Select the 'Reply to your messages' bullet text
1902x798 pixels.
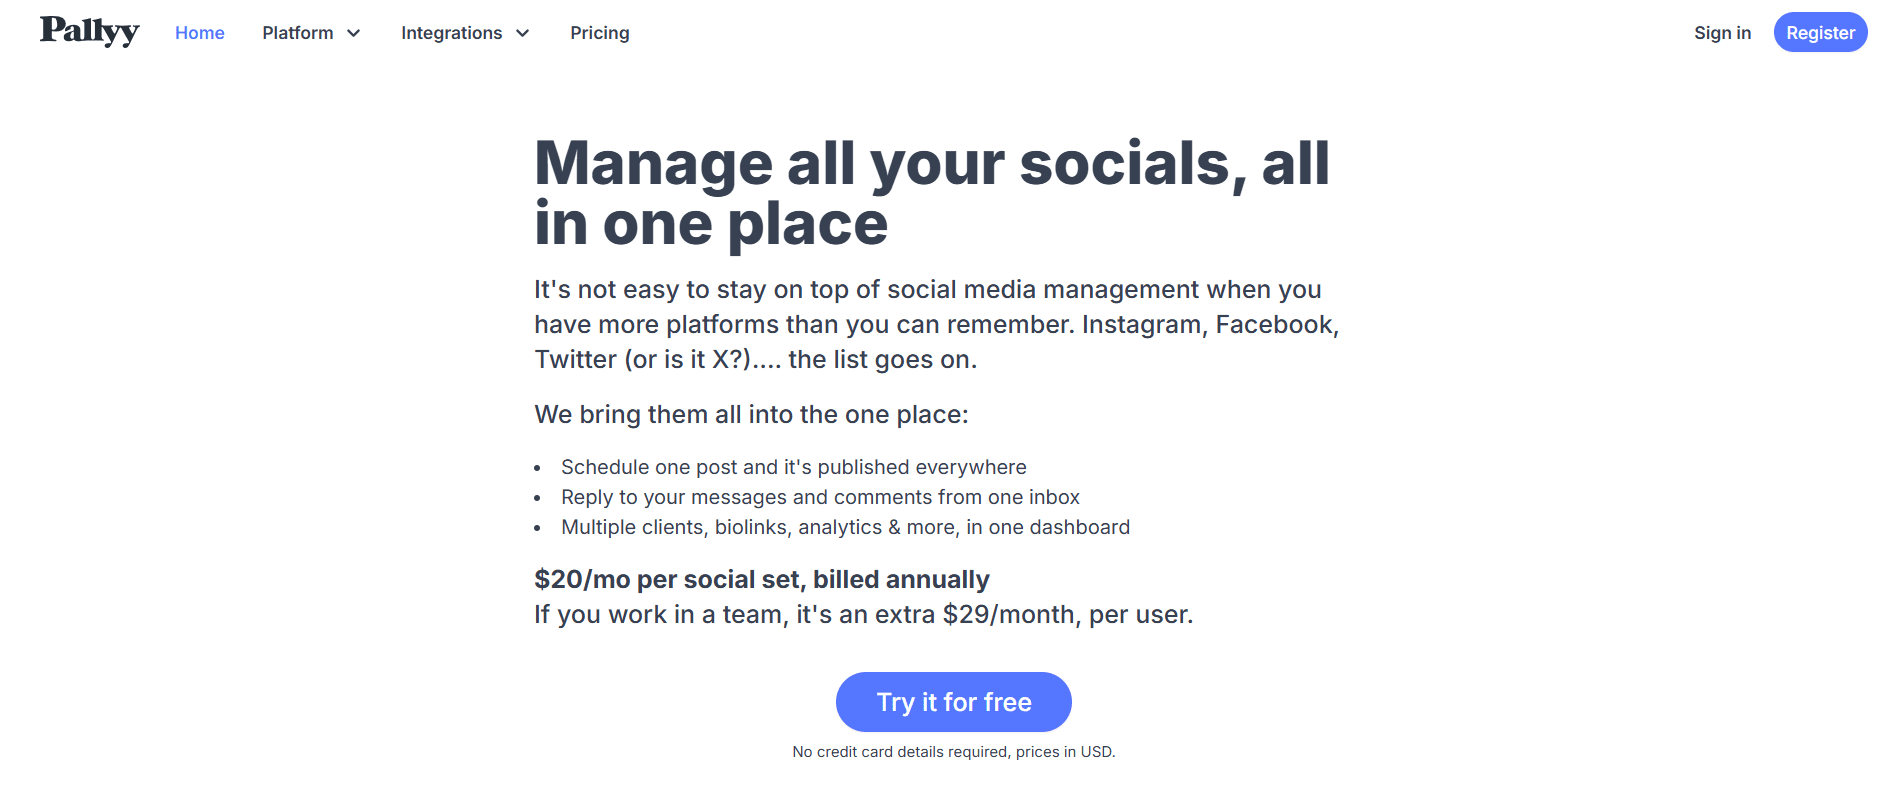820,497
